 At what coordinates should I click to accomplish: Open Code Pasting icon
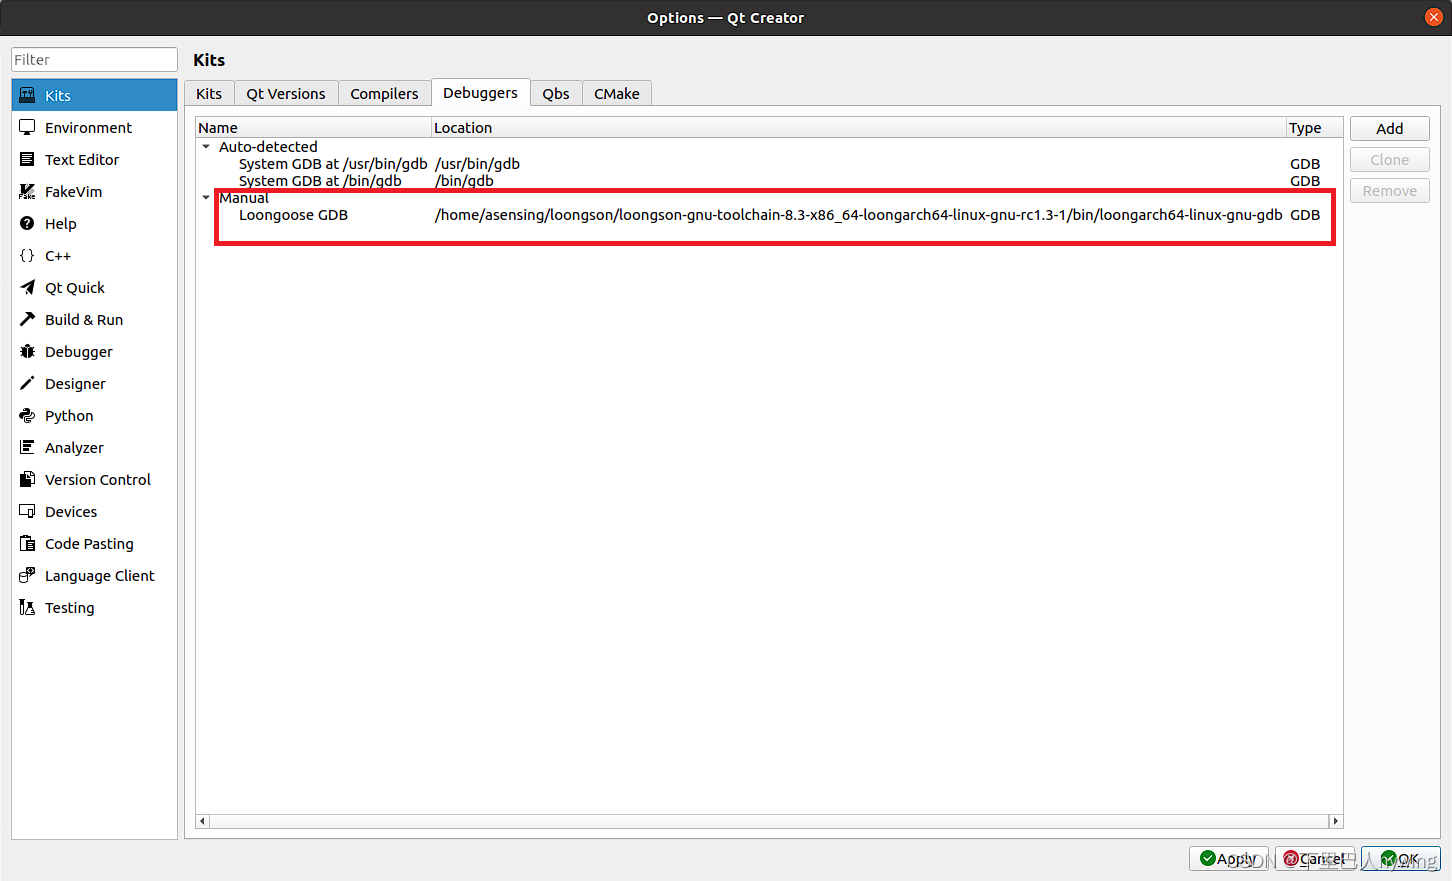pos(27,543)
